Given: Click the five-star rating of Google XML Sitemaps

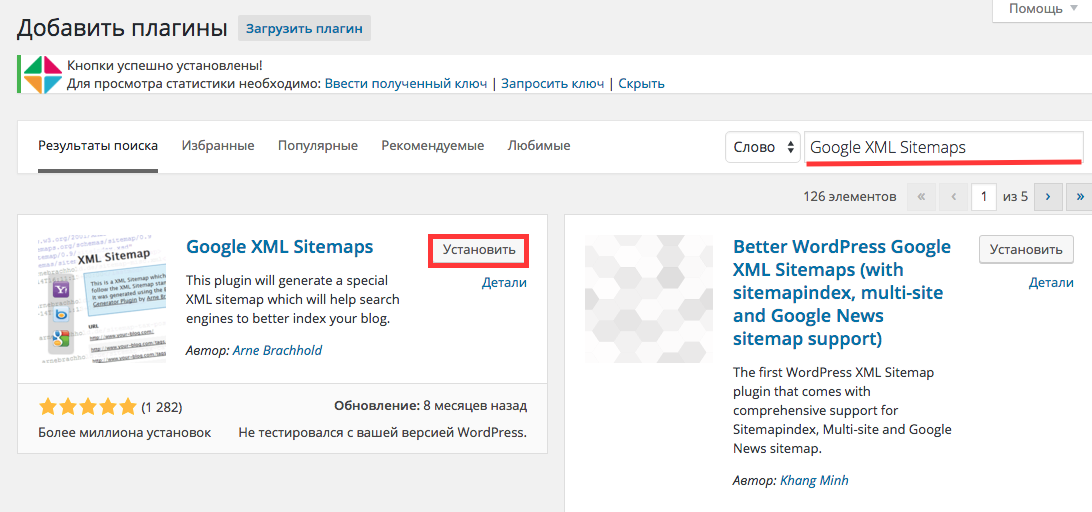Looking at the screenshot, I should pos(88,406).
